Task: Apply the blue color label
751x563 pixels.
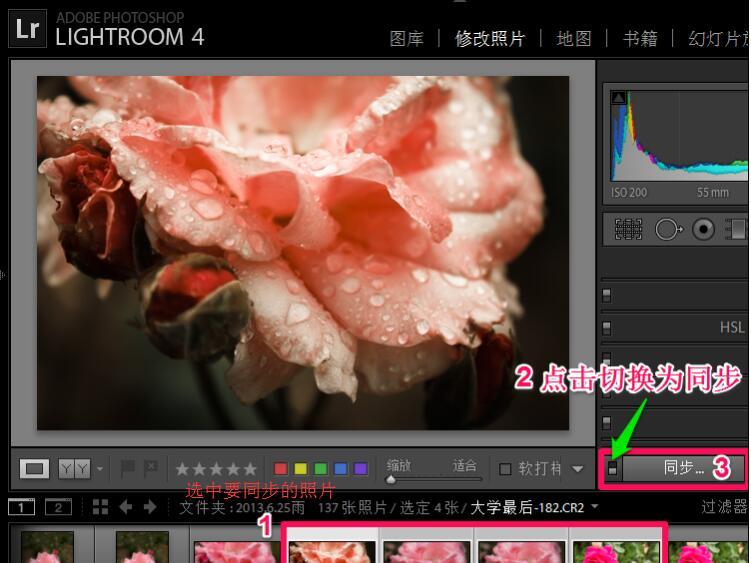Action: pos(341,469)
